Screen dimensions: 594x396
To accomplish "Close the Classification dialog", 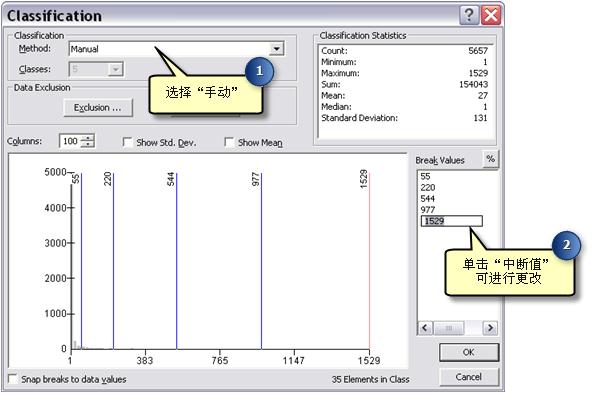I will pos(491,16).
